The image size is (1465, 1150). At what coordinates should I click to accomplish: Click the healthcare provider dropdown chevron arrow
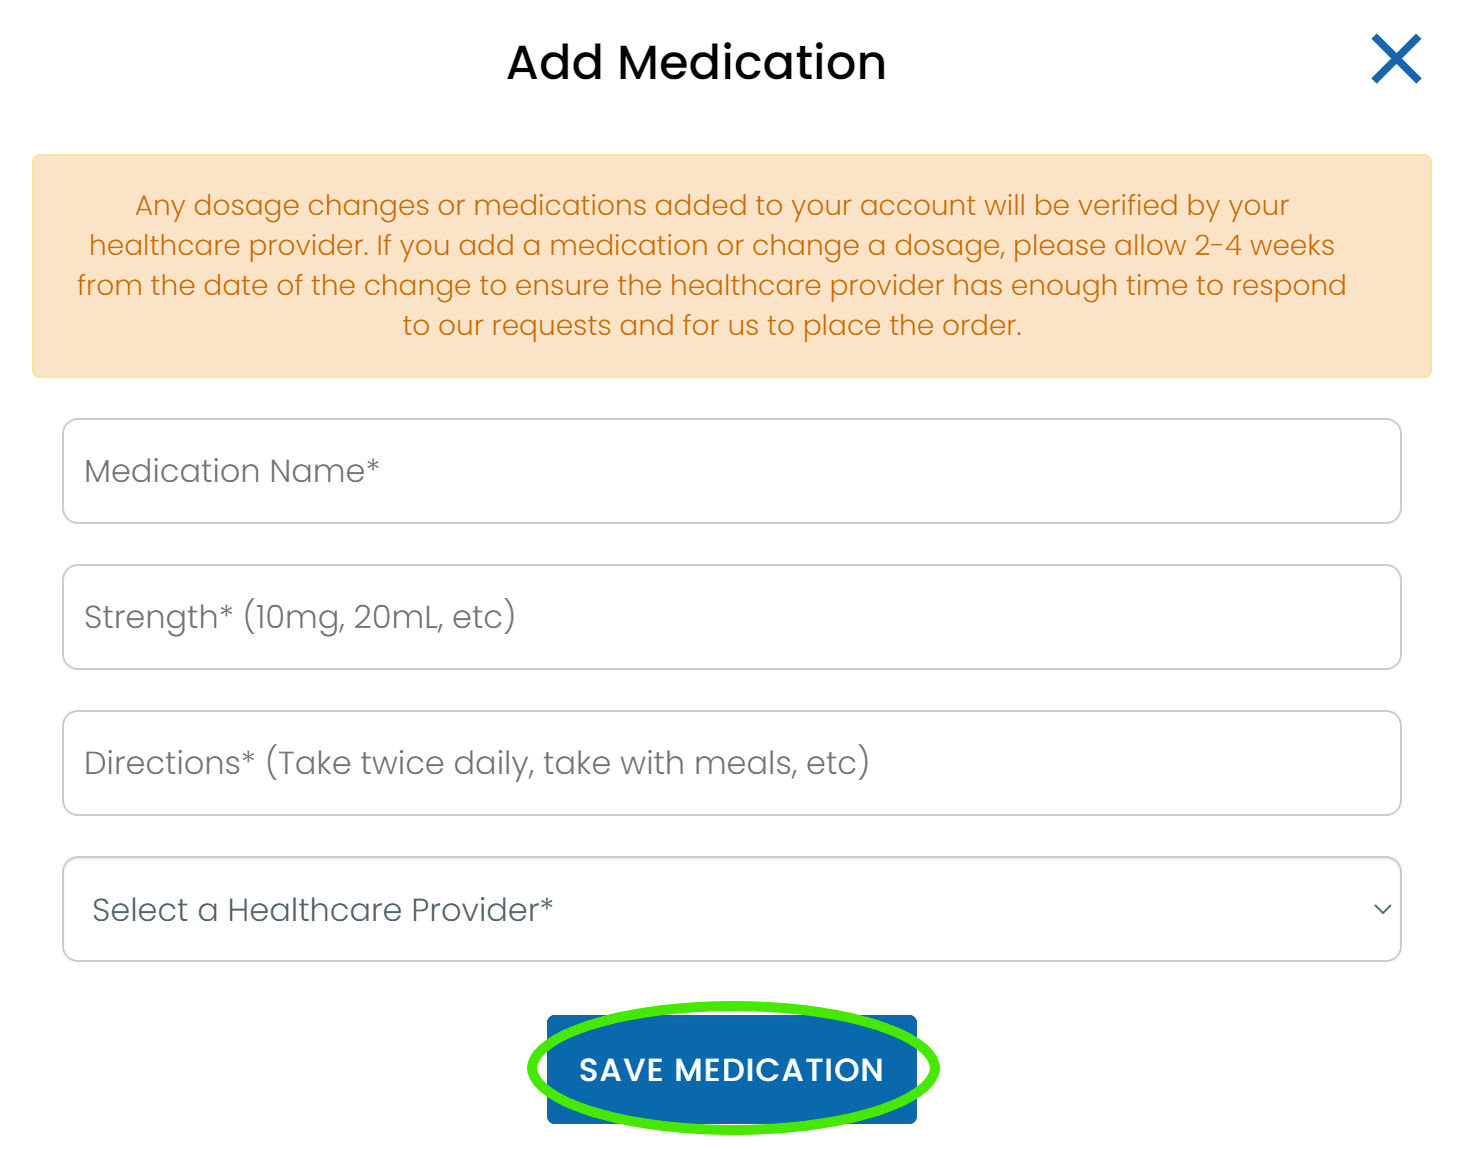tap(1382, 909)
